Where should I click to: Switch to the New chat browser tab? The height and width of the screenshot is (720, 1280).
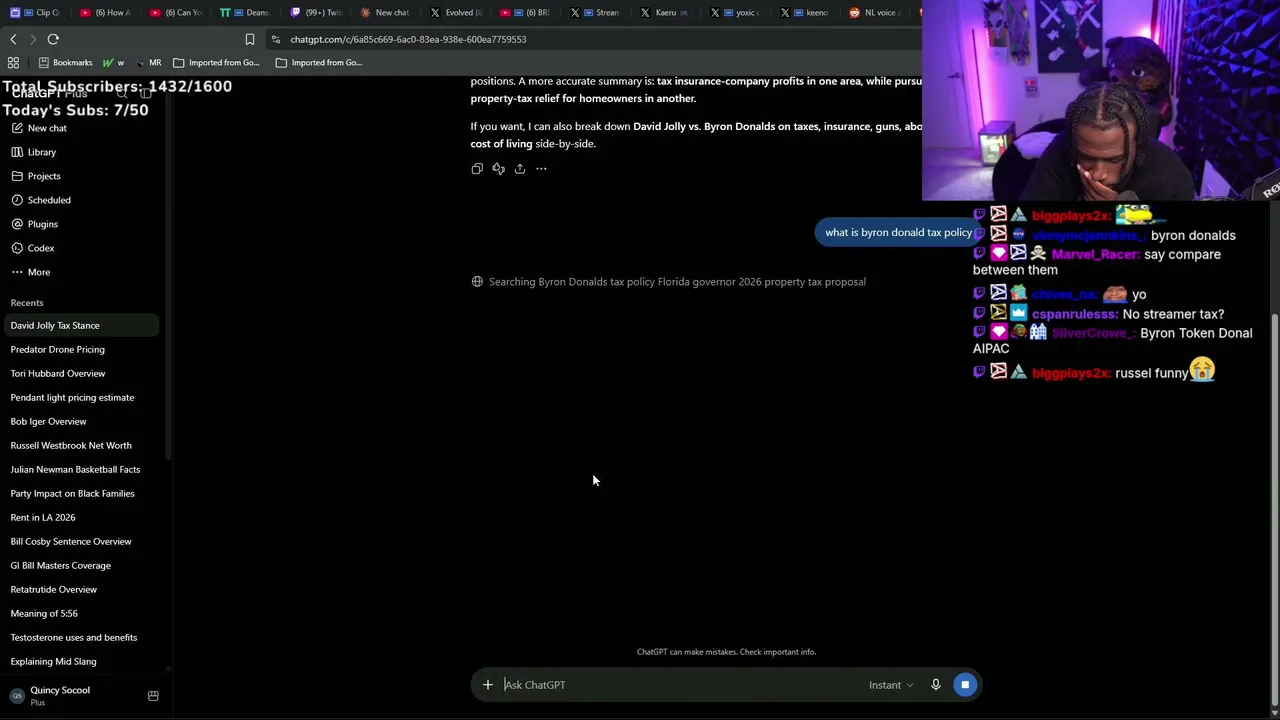click(x=385, y=13)
